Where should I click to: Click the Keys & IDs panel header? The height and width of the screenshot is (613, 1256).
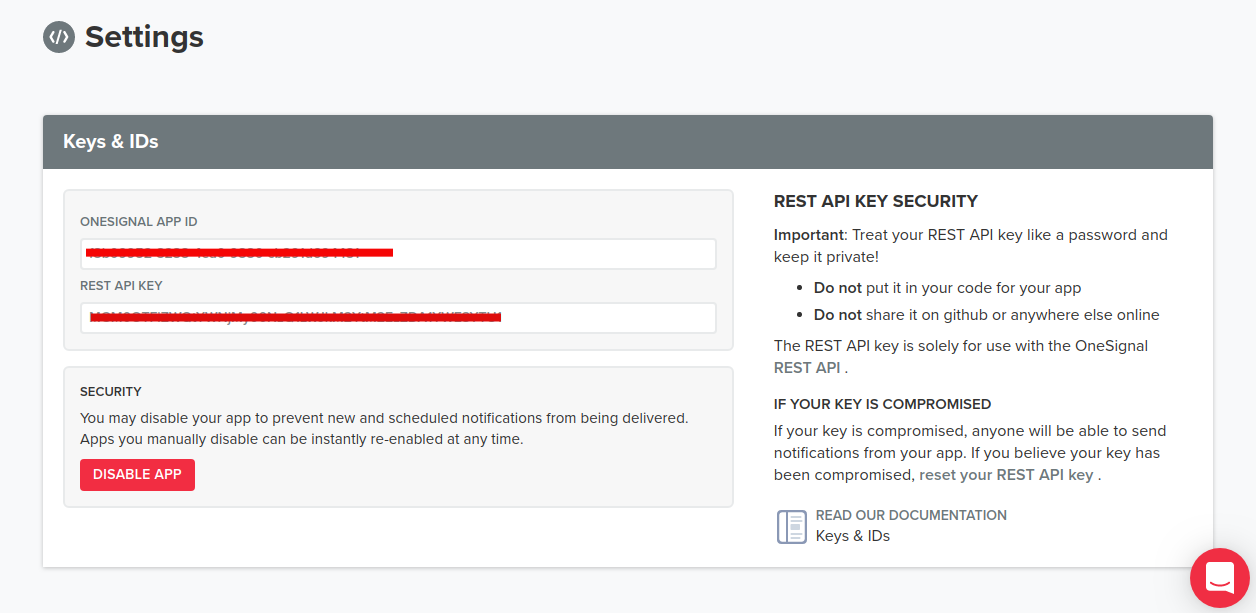coord(628,142)
